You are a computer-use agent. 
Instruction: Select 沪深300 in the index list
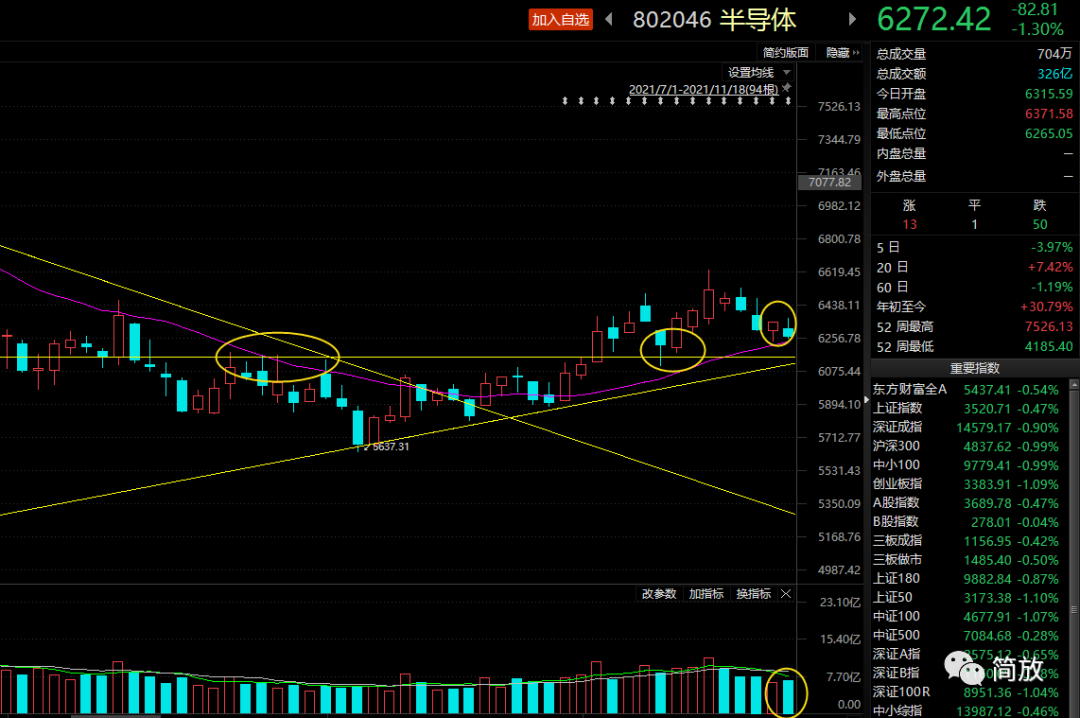[x=897, y=445]
